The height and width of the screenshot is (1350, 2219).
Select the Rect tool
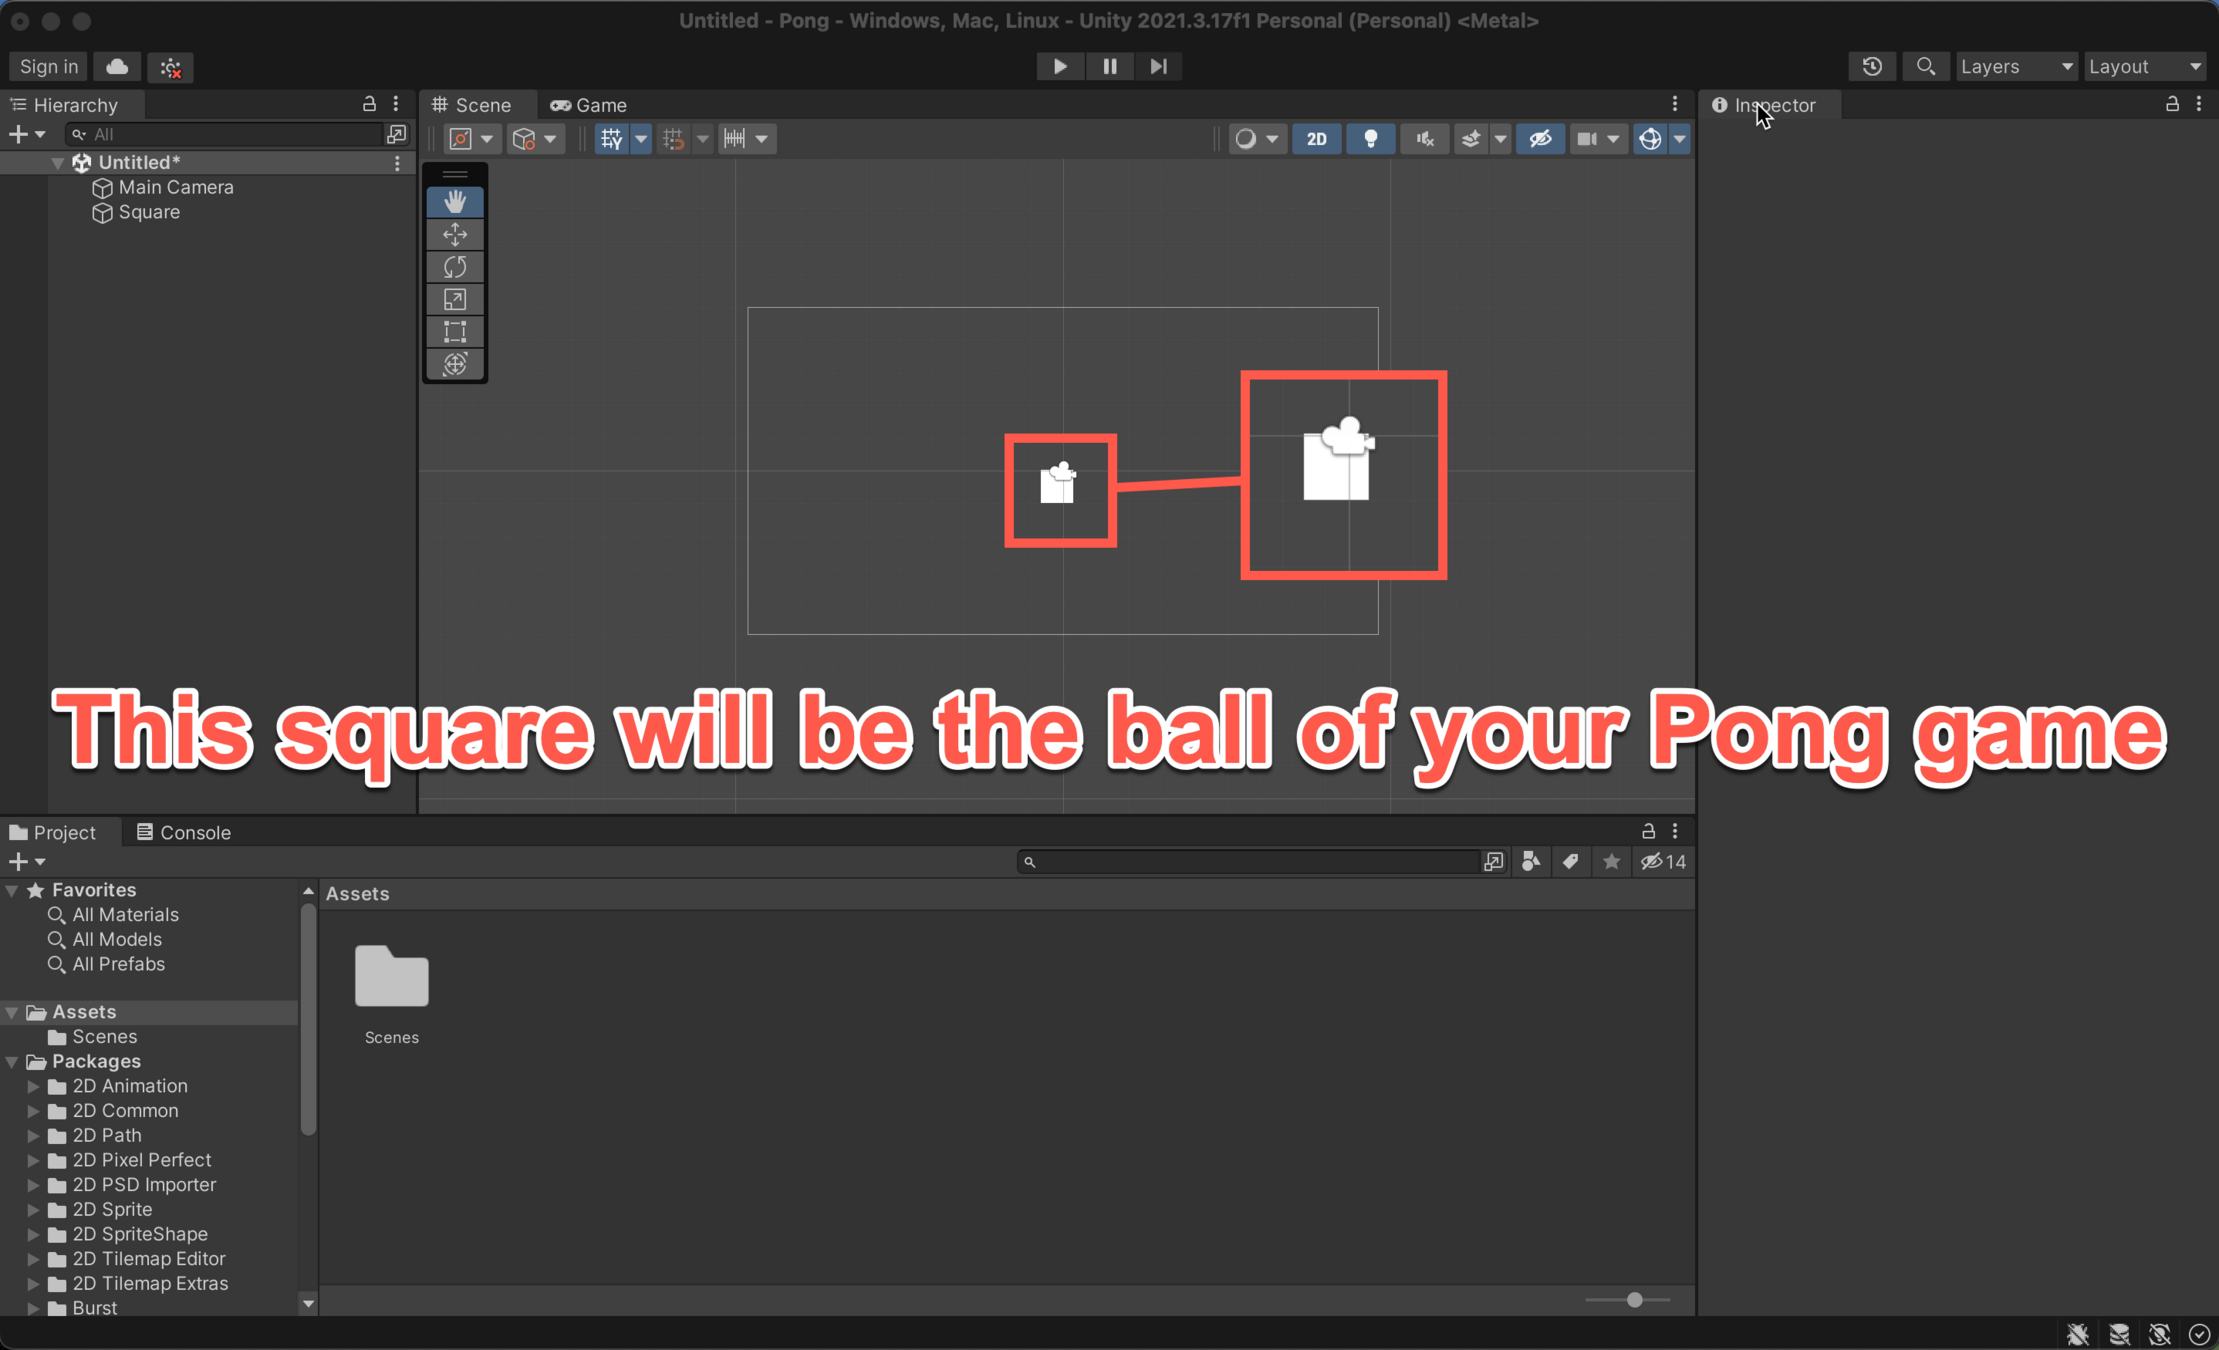[455, 331]
